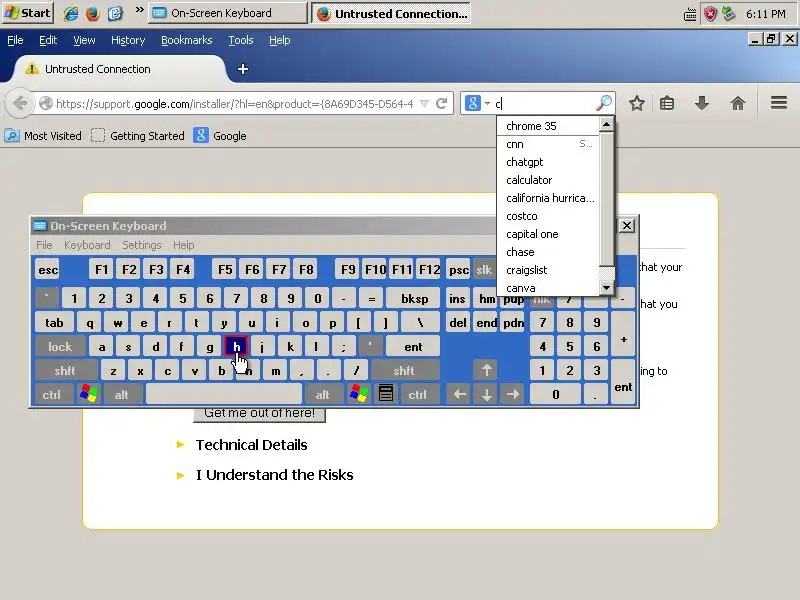The width and height of the screenshot is (800, 600).
Task: Click the URL address field
Action: 234,104
